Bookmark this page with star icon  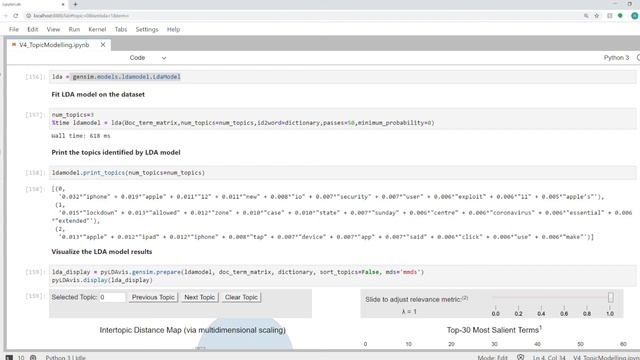[597, 16]
